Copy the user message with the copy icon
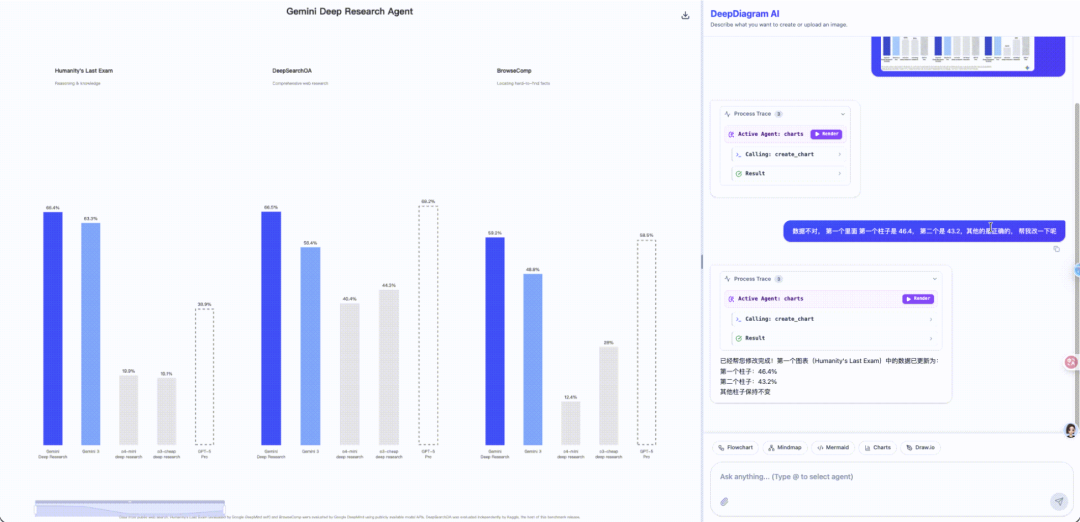This screenshot has width=1080, height=522. [1056, 249]
